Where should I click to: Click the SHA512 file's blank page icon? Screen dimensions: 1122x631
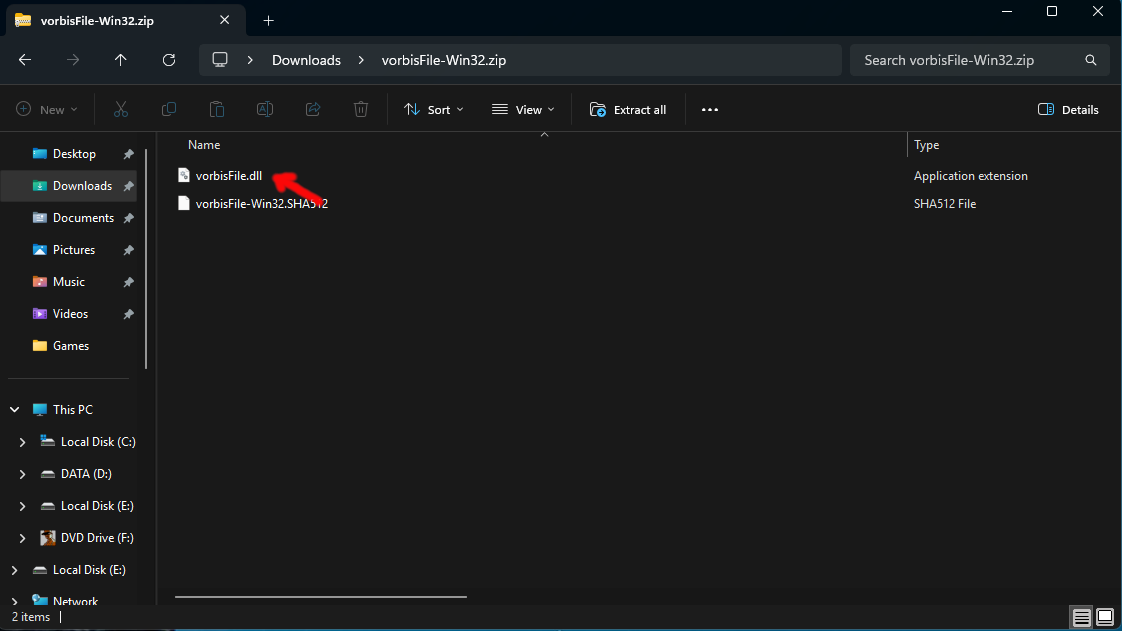click(x=184, y=203)
